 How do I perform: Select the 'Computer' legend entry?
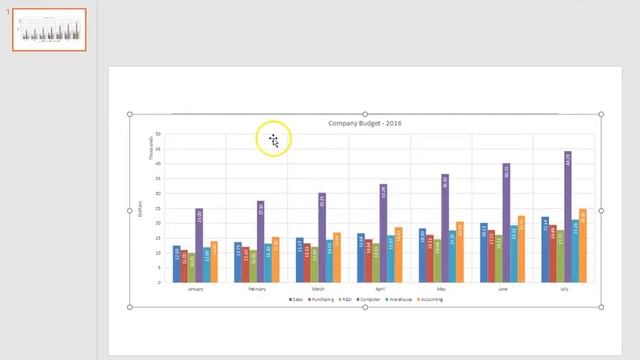coord(368,300)
